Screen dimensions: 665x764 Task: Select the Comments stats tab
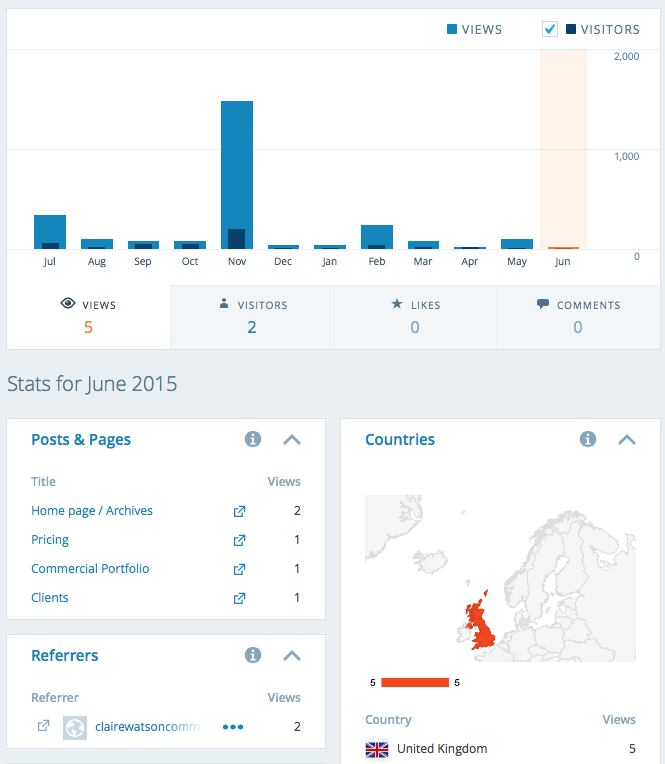coord(578,316)
